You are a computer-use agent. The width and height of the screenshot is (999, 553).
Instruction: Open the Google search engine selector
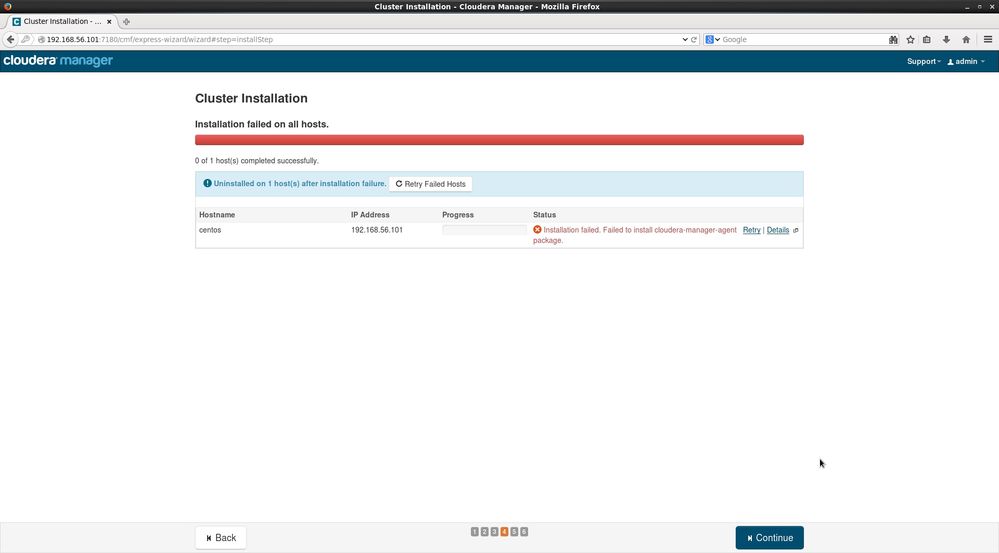712,40
